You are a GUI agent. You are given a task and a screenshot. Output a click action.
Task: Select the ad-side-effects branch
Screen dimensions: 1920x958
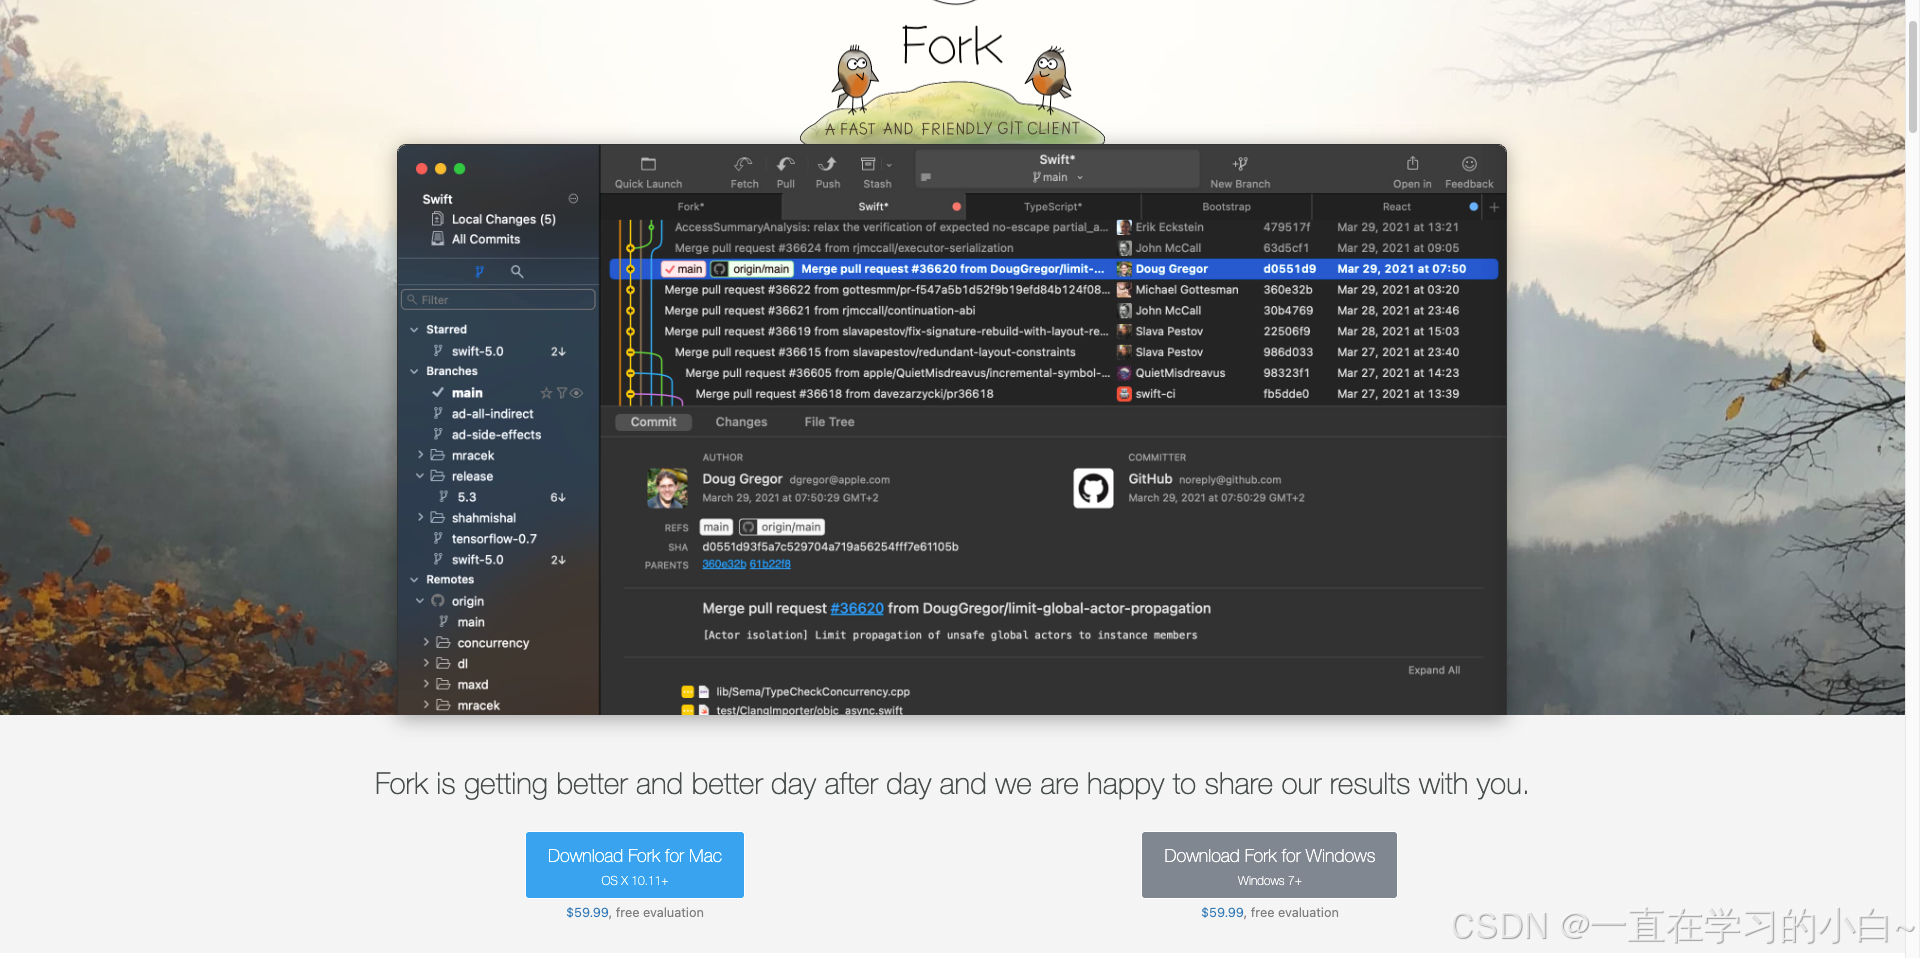pyautogui.click(x=496, y=435)
